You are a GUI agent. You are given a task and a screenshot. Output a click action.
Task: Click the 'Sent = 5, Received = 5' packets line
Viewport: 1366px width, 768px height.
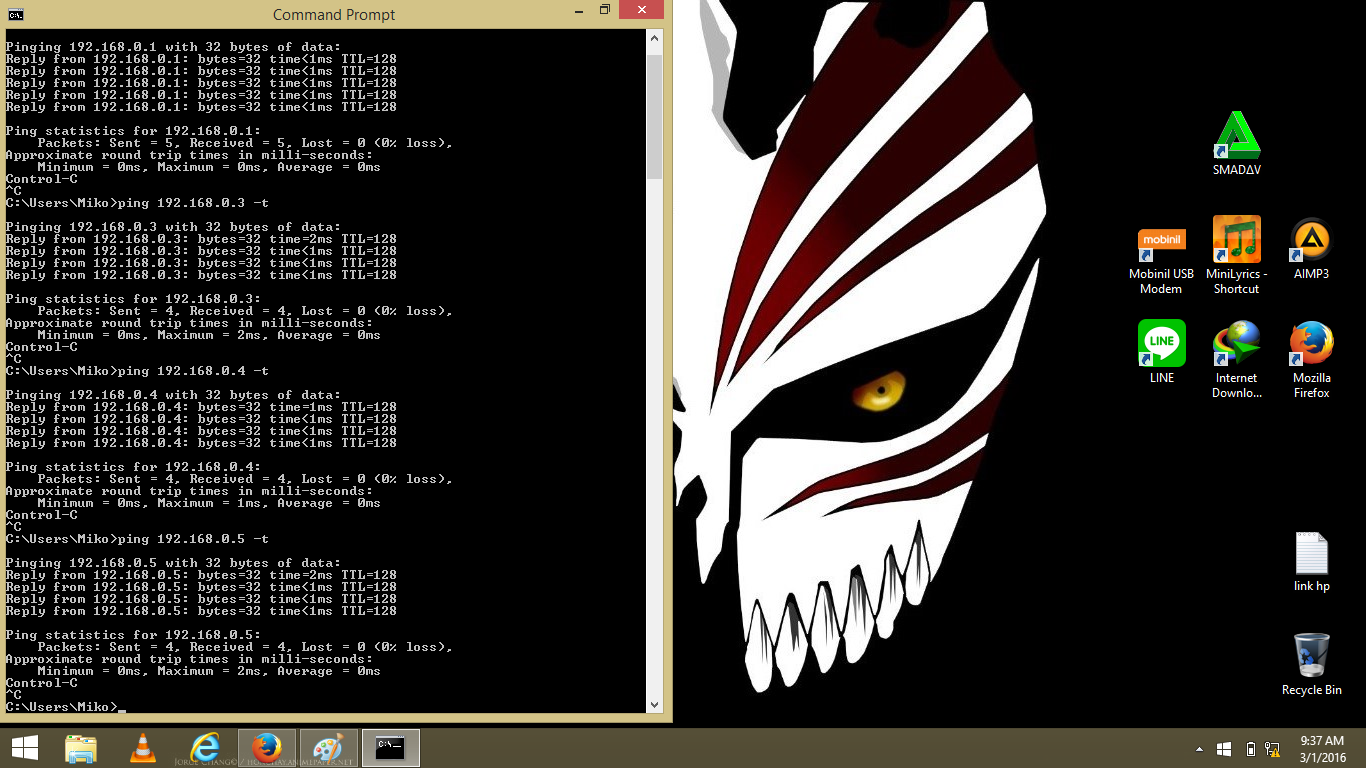coord(245,143)
